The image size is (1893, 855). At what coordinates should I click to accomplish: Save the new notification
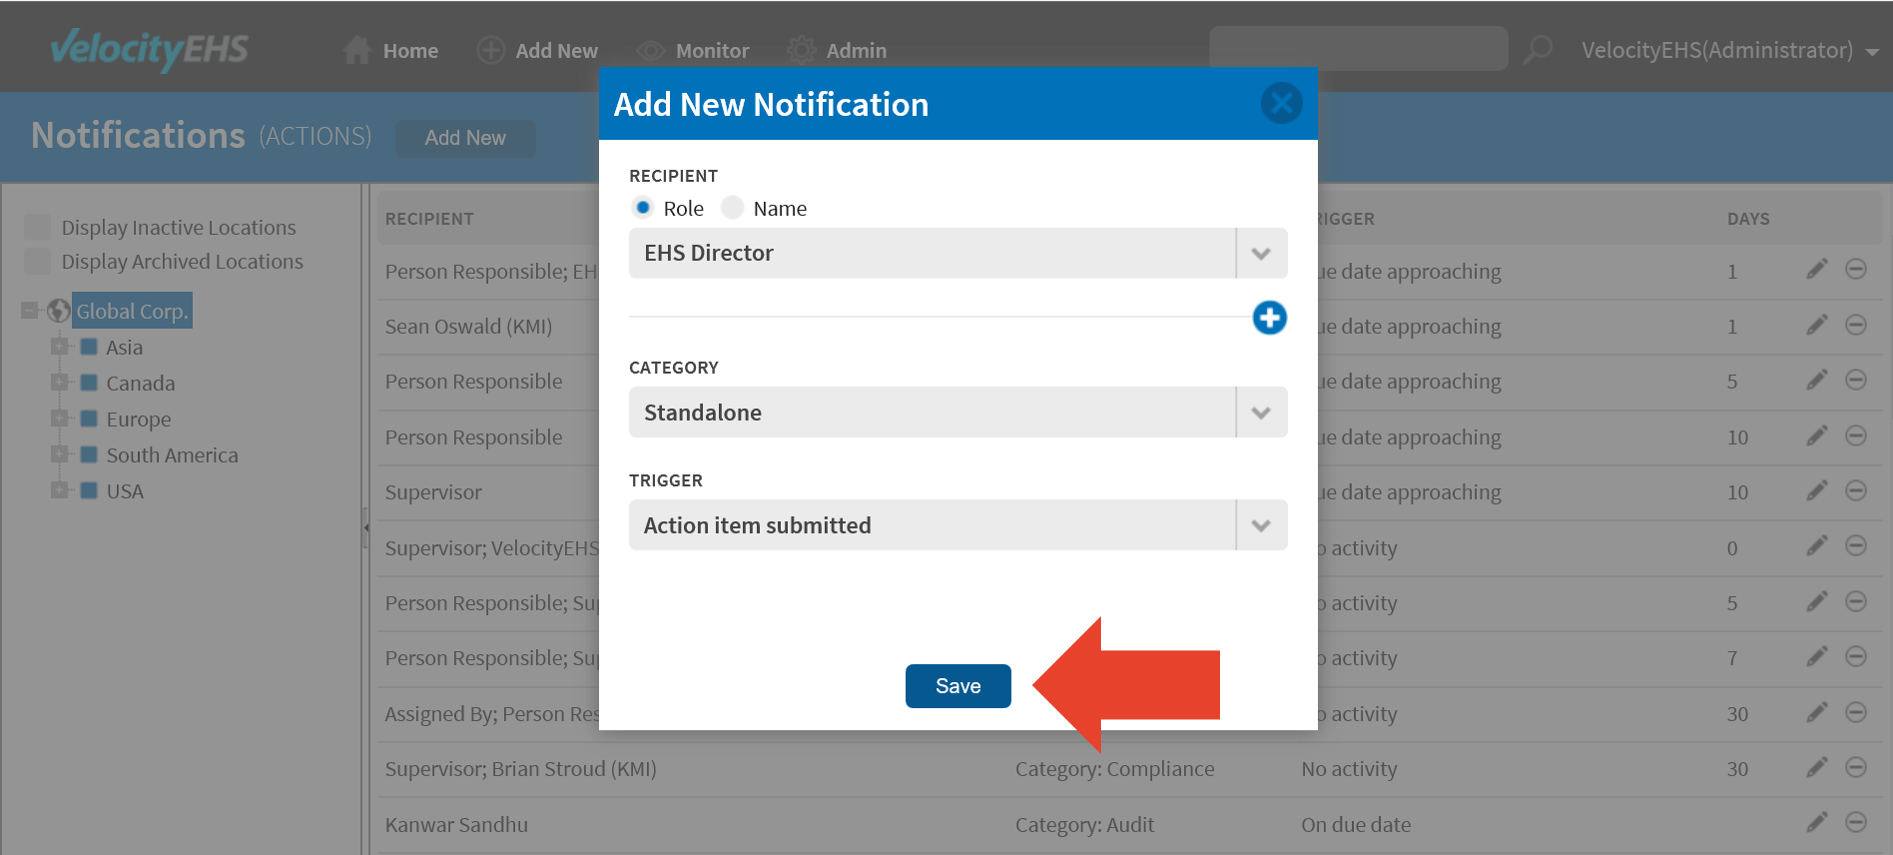click(x=958, y=686)
